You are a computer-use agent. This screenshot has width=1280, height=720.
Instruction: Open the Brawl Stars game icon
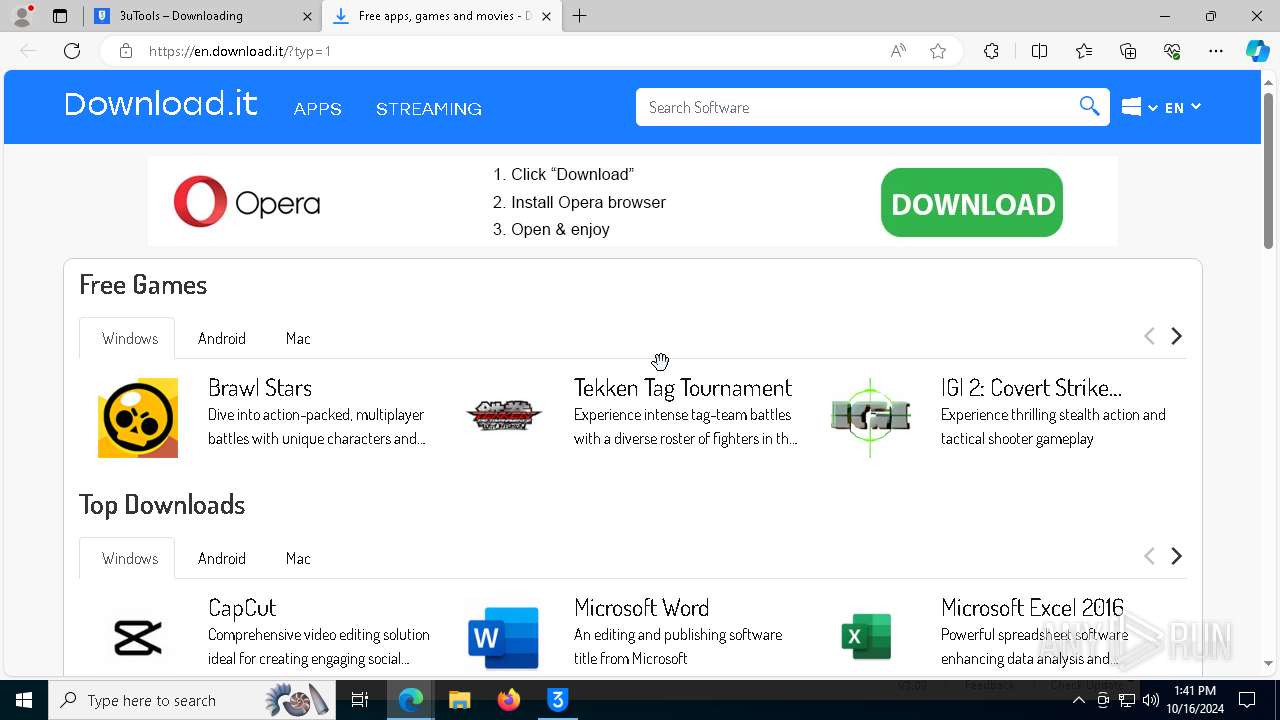138,418
